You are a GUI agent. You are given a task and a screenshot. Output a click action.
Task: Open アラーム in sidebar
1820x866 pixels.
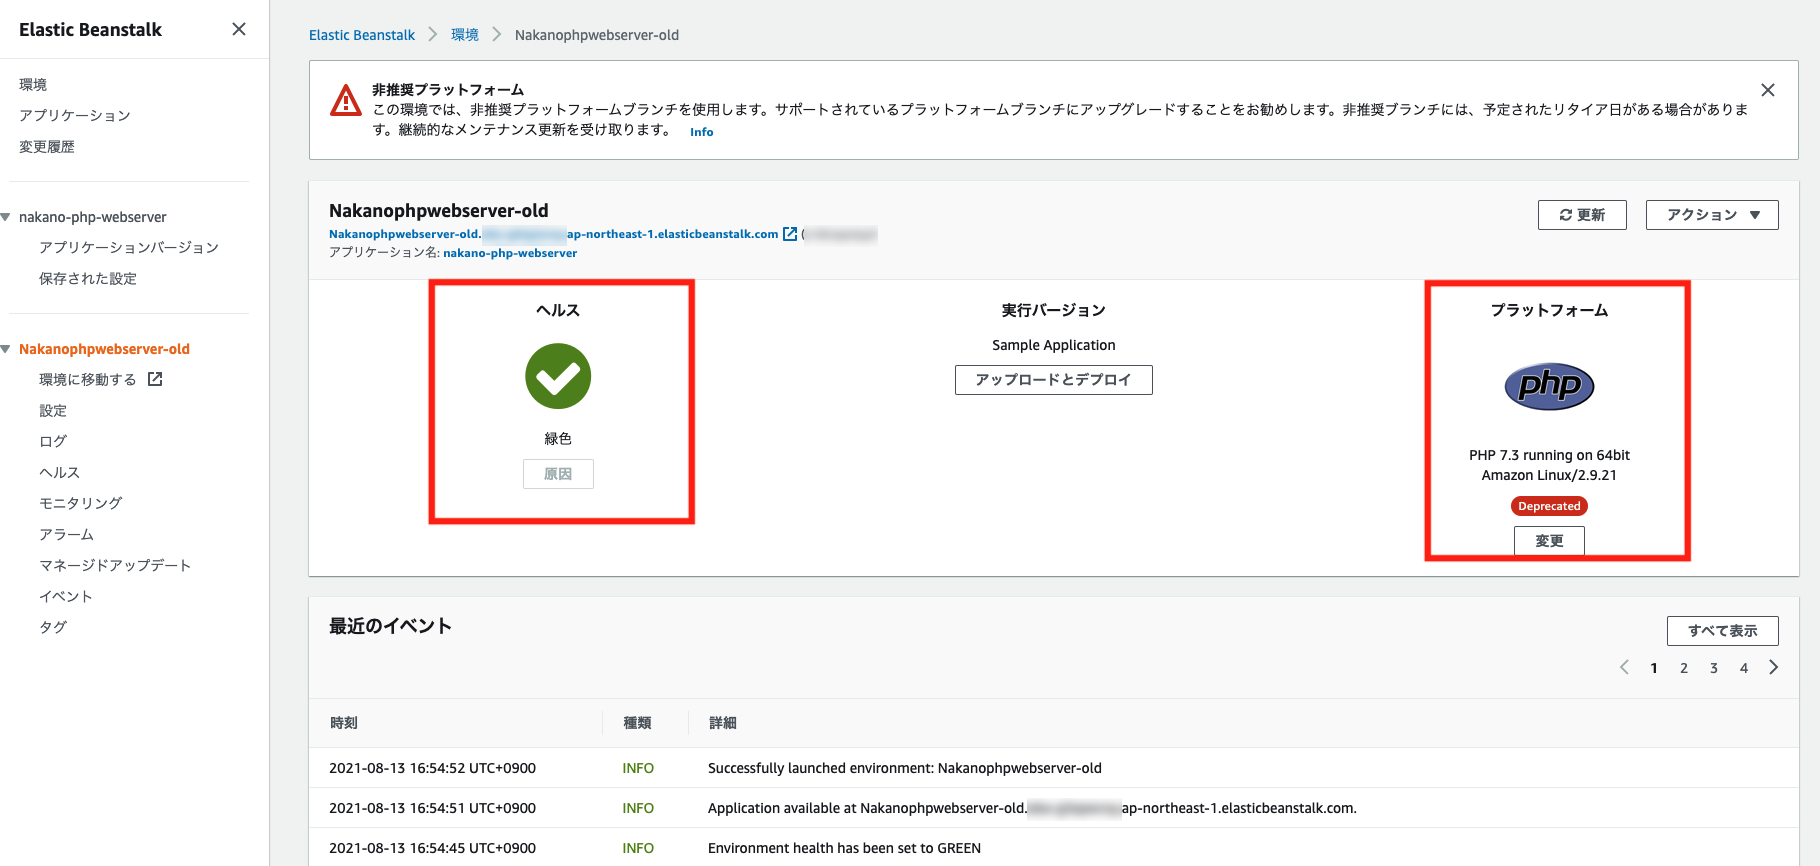67,534
